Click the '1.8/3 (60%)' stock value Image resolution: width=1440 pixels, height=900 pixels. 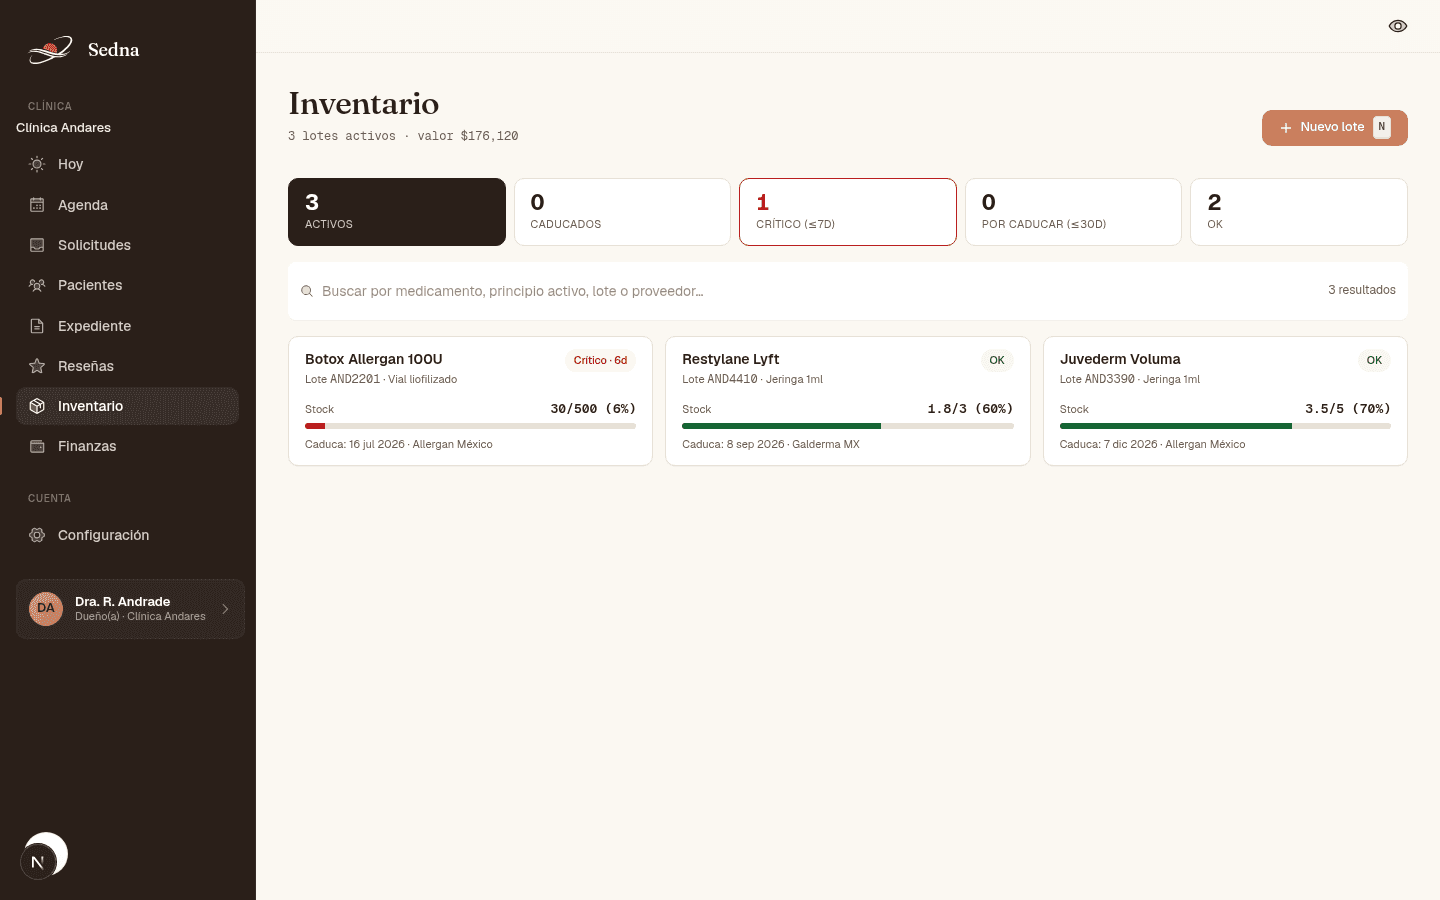(970, 409)
